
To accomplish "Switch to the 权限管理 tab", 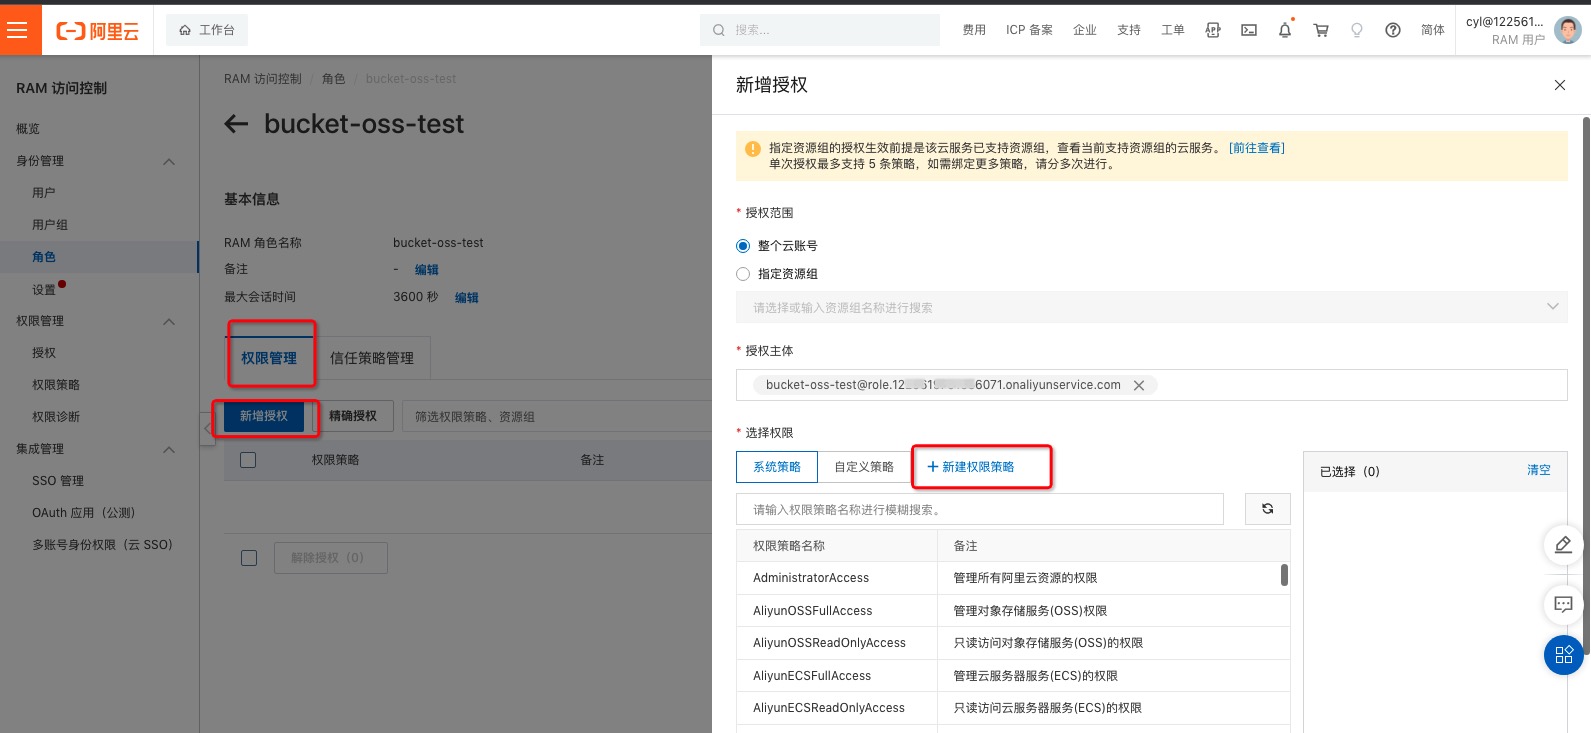I will pyautogui.click(x=269, y=358).
